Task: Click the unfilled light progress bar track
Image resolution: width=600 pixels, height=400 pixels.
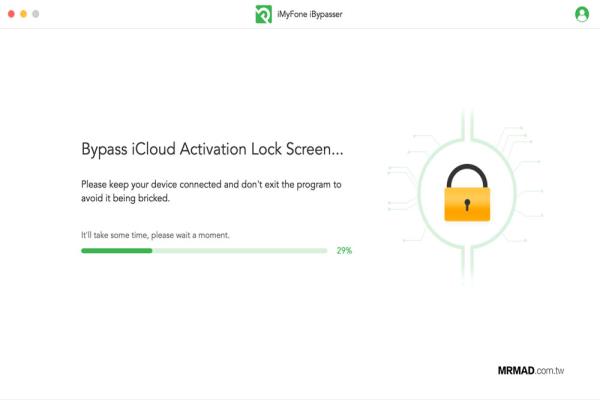Action: (240, 251)
